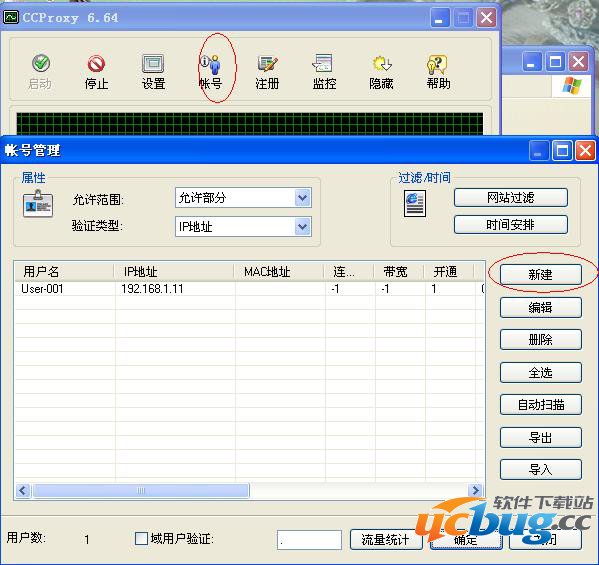Click the 注册 register icon in CCProxy
This screenshot has width=599, height=565.
pos(267,72)
